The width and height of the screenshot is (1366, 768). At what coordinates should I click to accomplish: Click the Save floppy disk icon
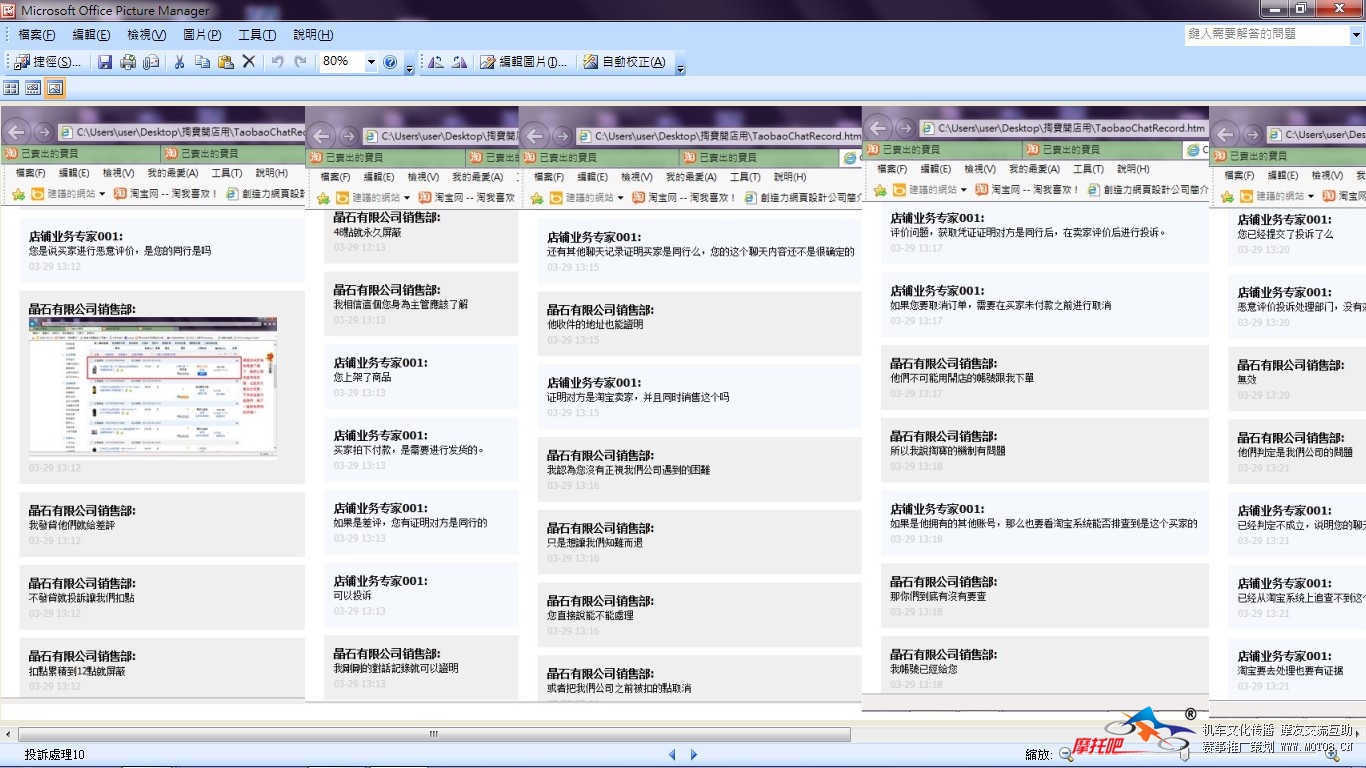[105, 62]
